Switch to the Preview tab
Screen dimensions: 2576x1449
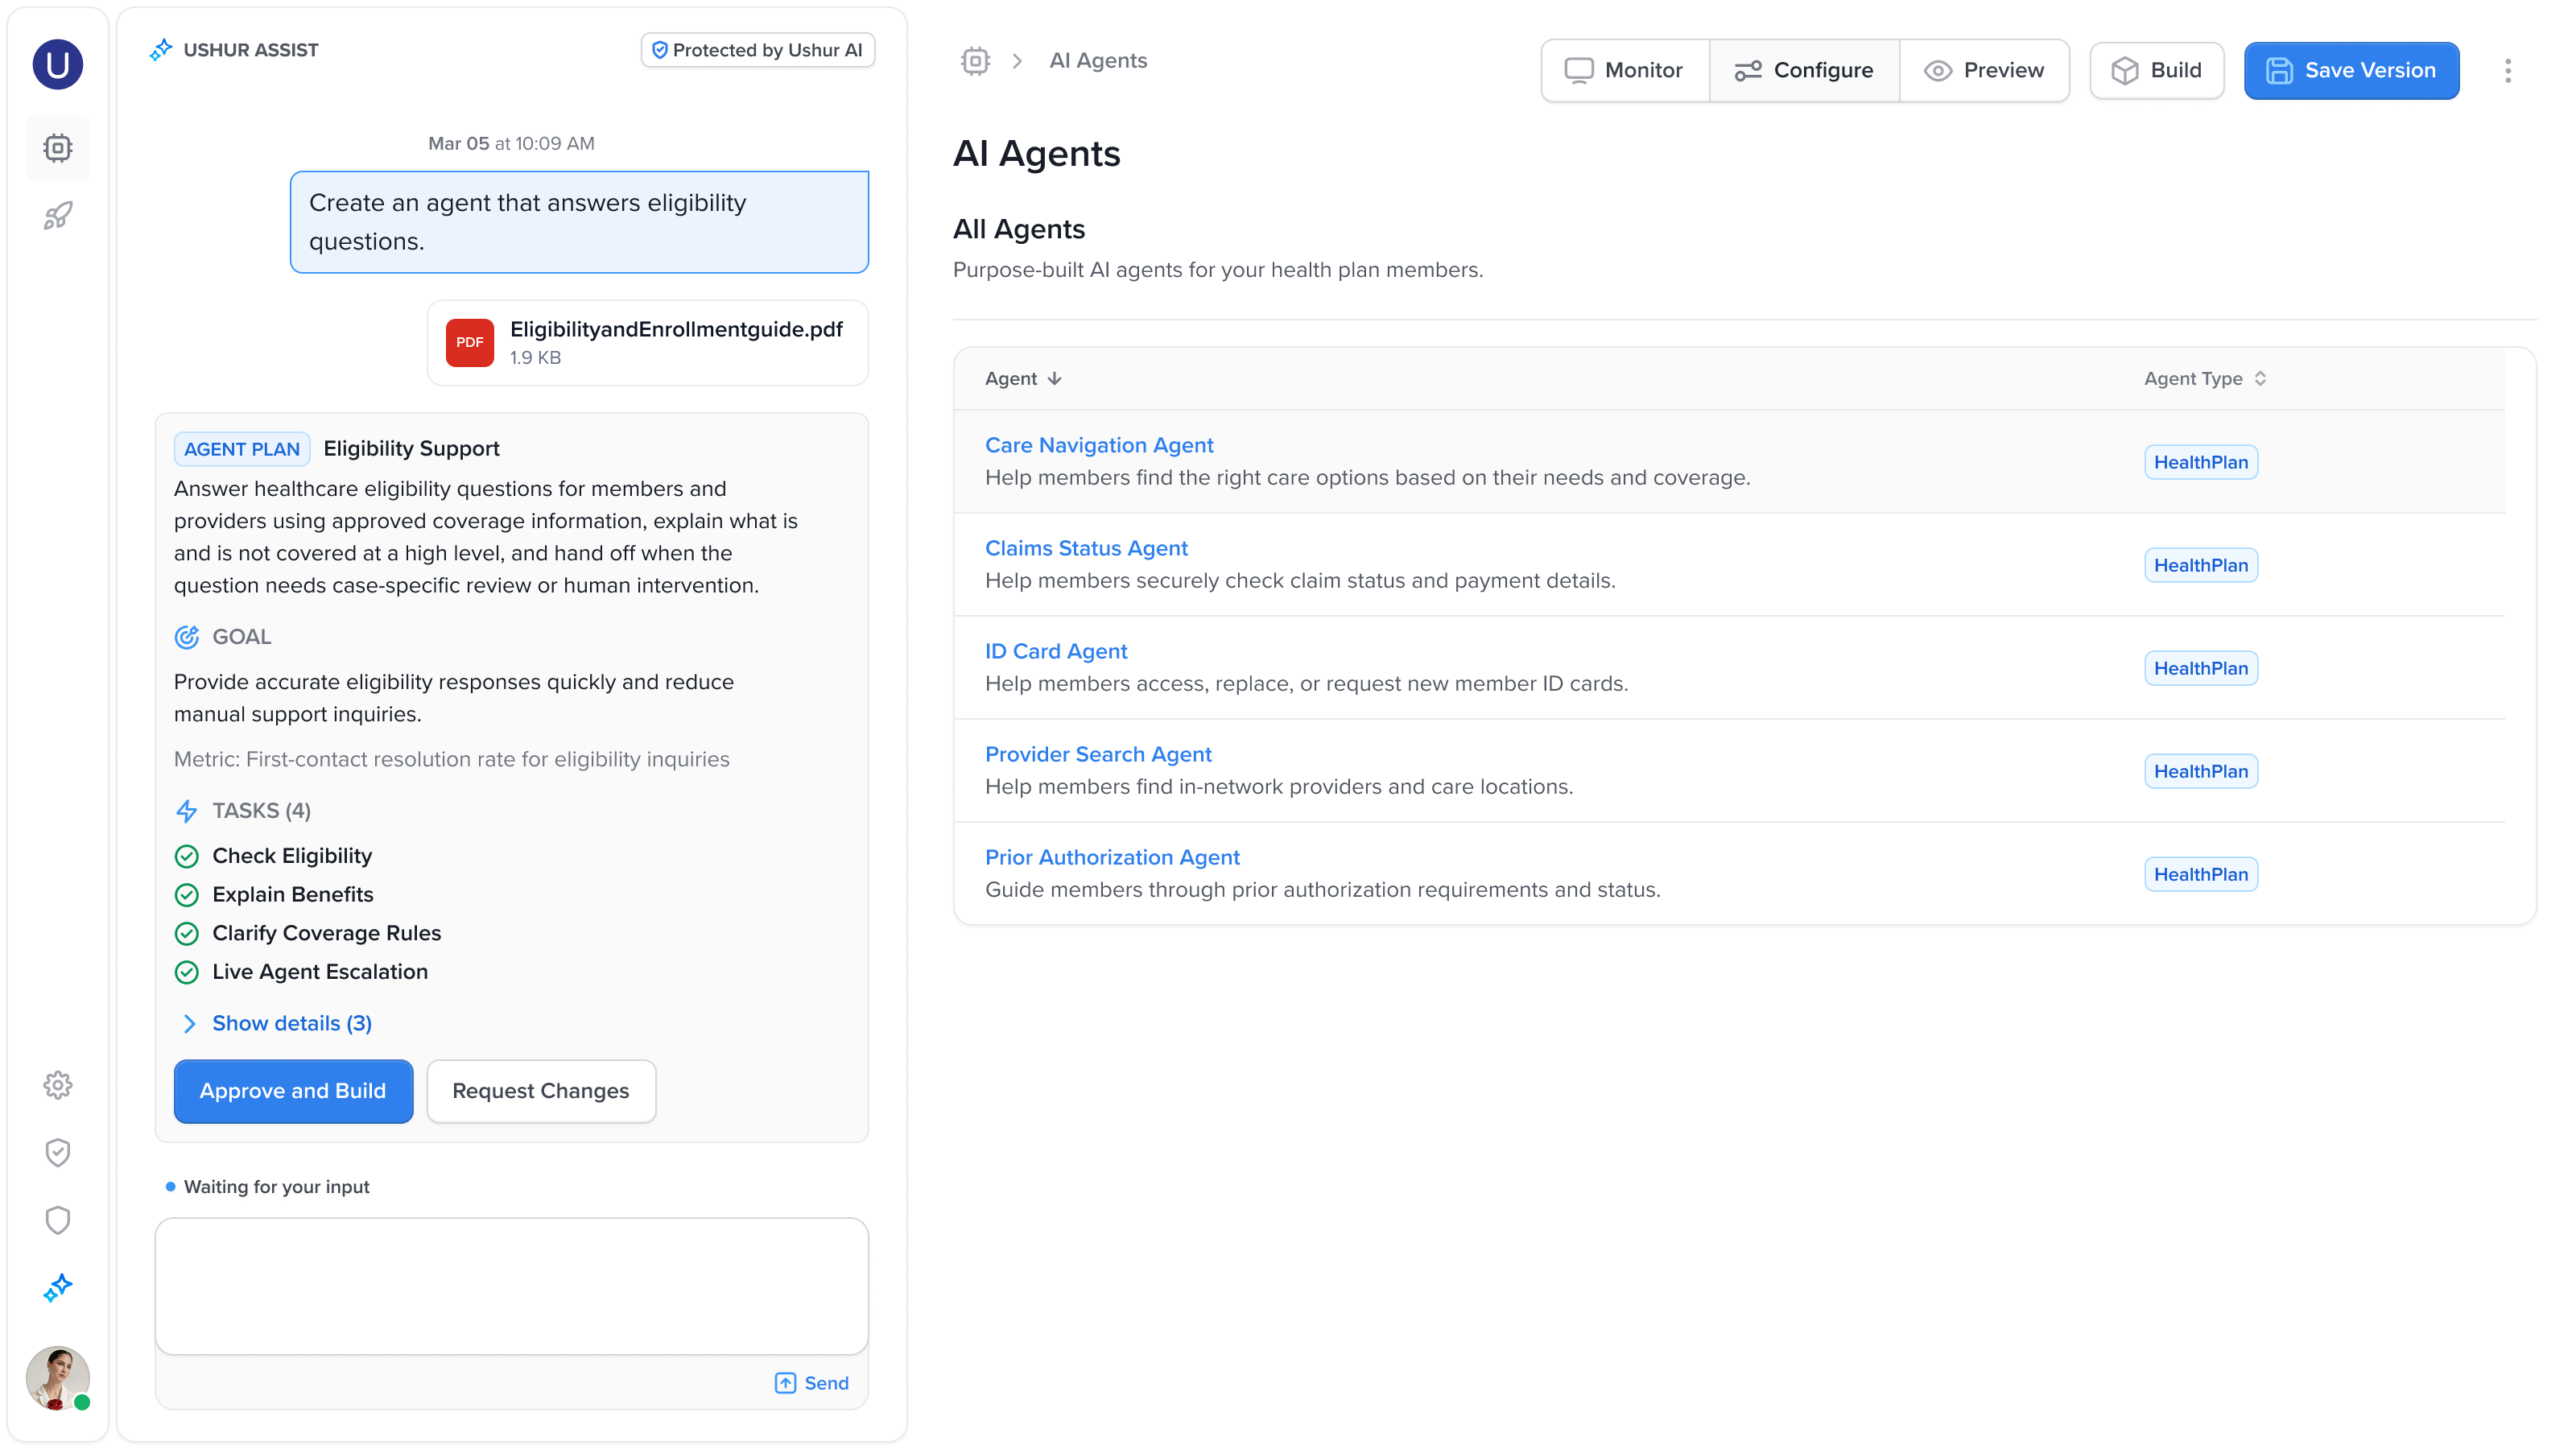click(1984, 70)
